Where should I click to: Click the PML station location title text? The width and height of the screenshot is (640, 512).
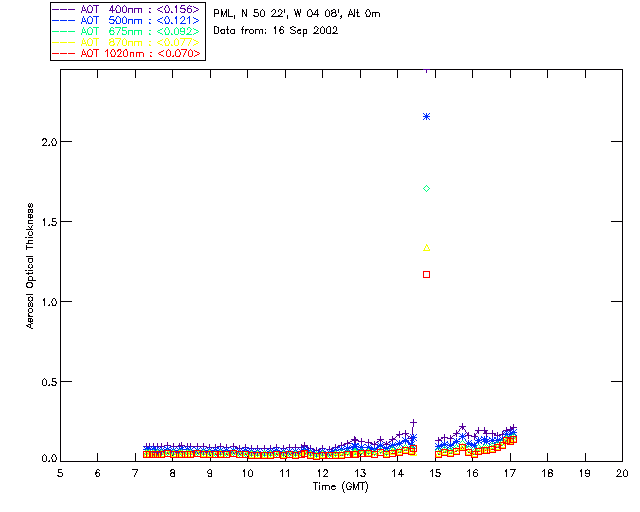tap(297, 14)
